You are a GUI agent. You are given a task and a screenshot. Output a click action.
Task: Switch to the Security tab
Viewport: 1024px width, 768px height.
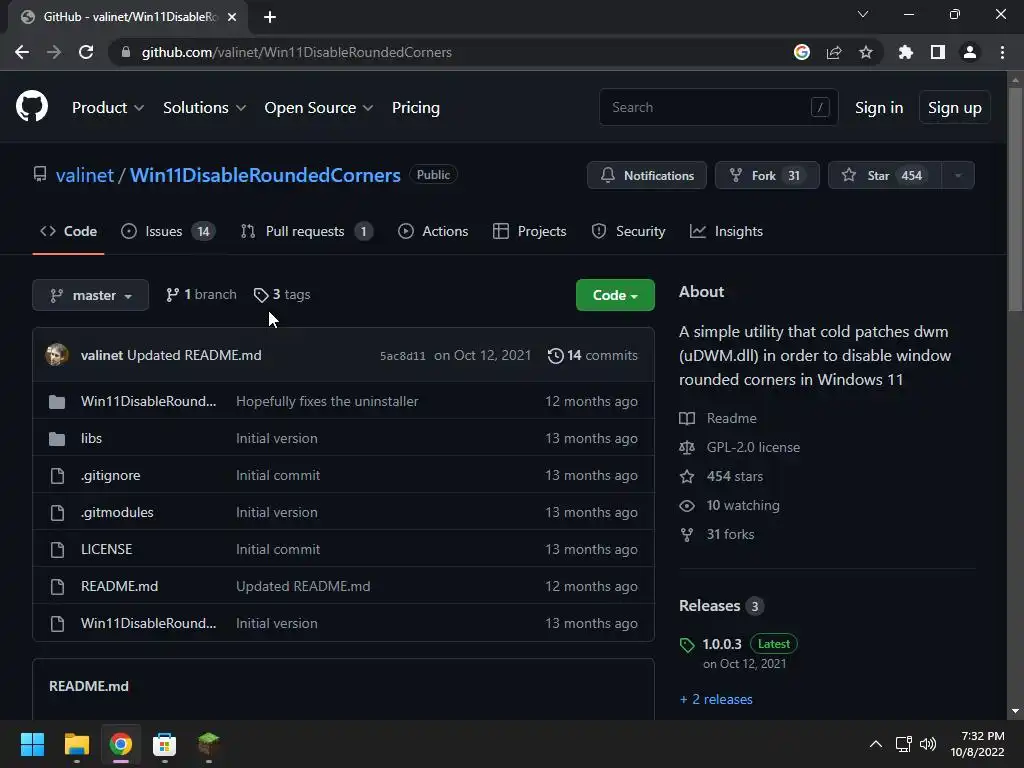point(628,231)
